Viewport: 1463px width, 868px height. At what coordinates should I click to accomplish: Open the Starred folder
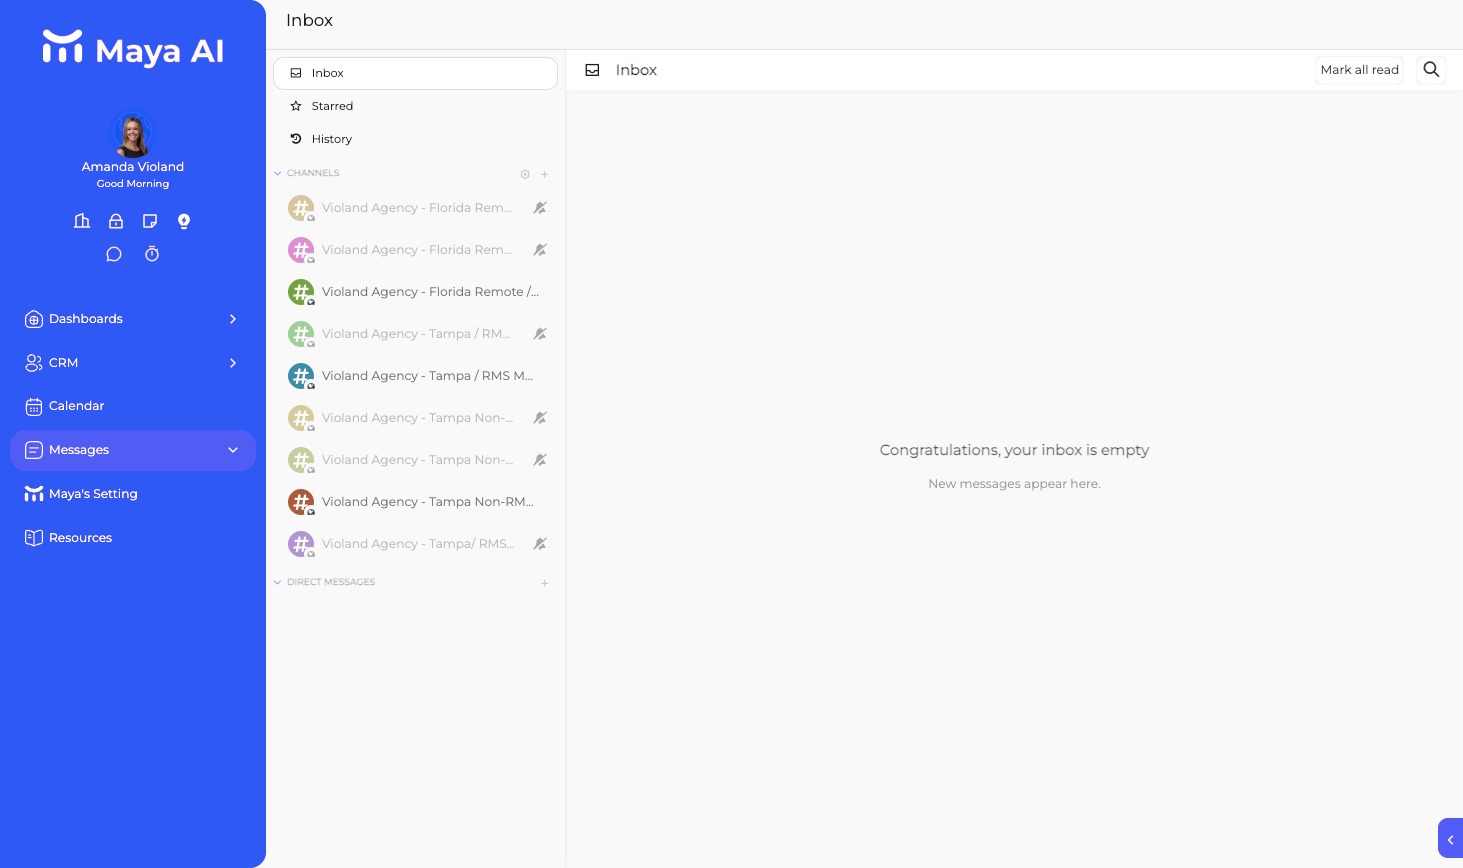(415, 106)
